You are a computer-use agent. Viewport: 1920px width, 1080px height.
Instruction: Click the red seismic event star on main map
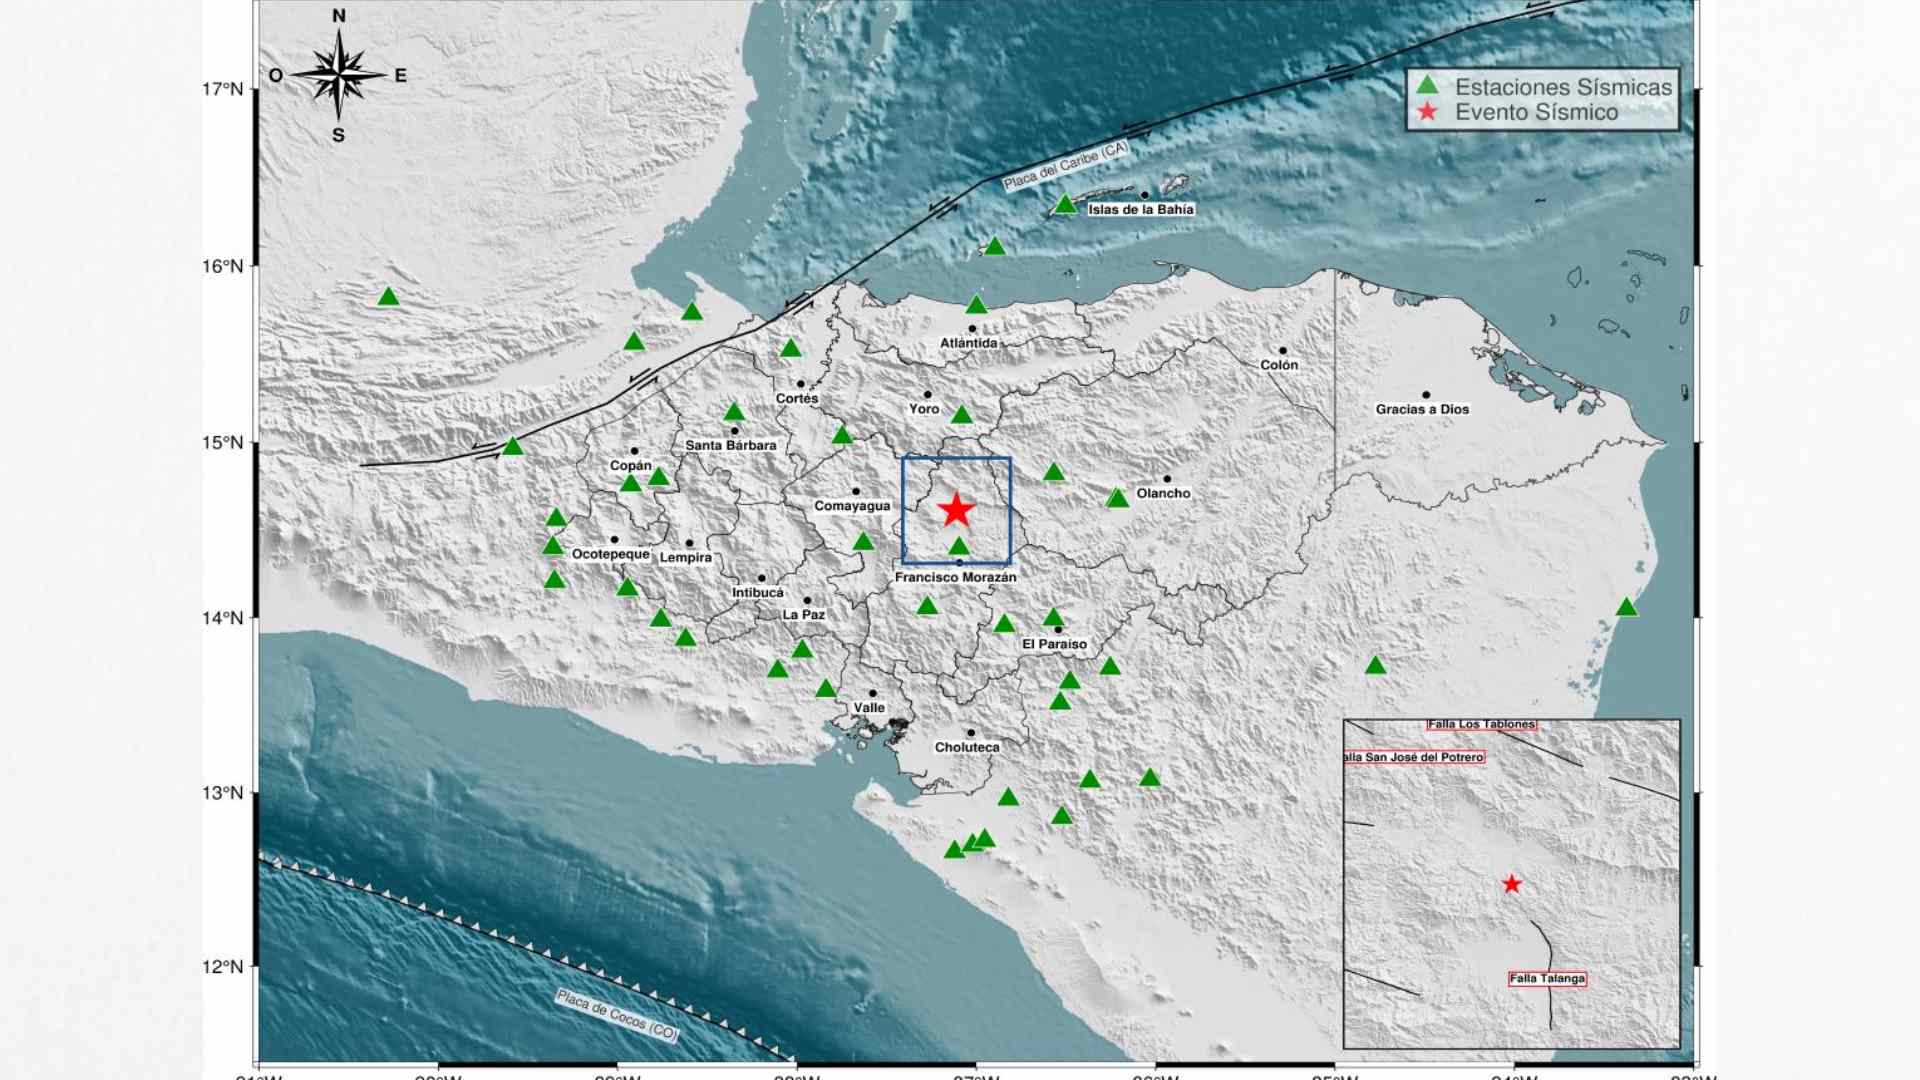pos(956,510)
